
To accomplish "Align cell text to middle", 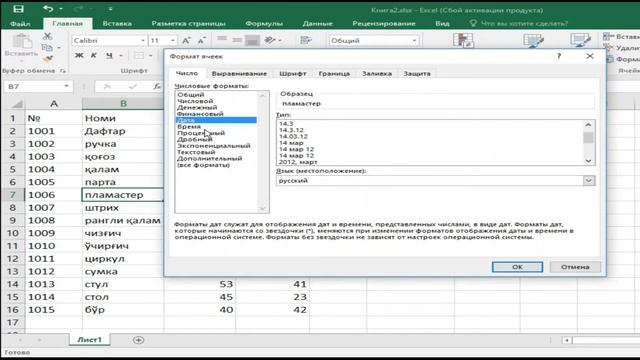I will (237, 40).
